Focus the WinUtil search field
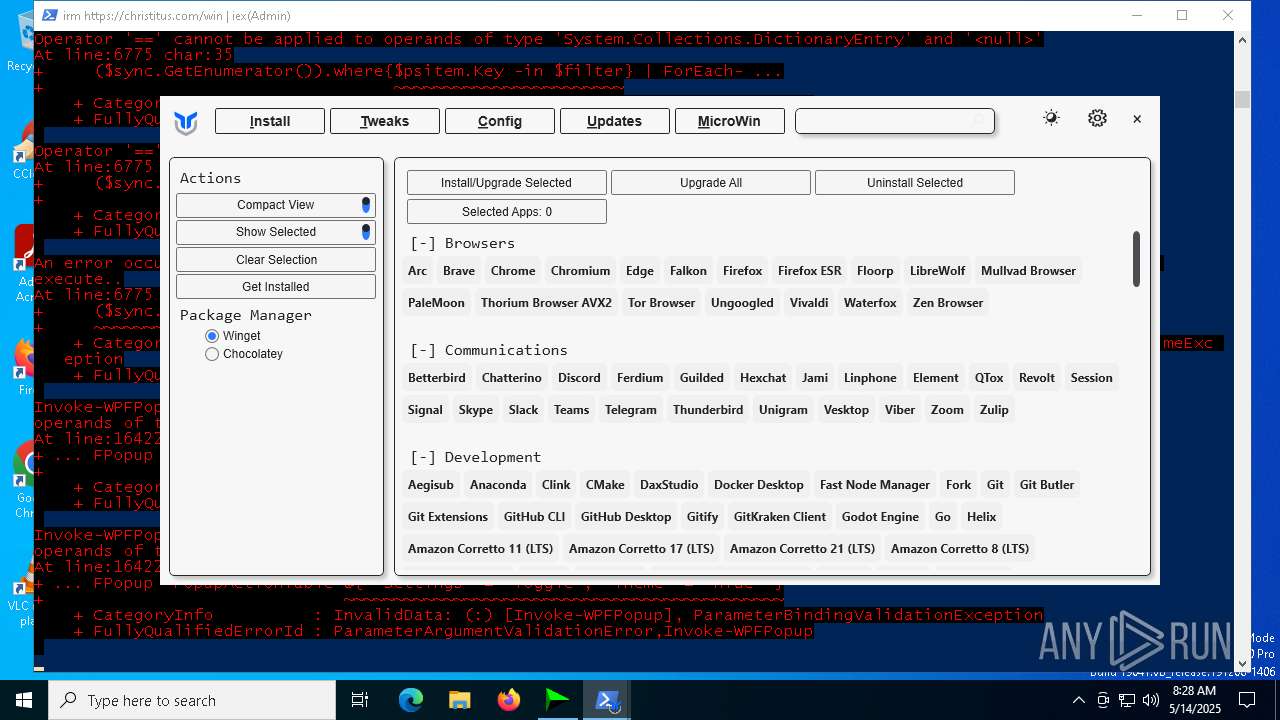 click(x=894, y=121)
